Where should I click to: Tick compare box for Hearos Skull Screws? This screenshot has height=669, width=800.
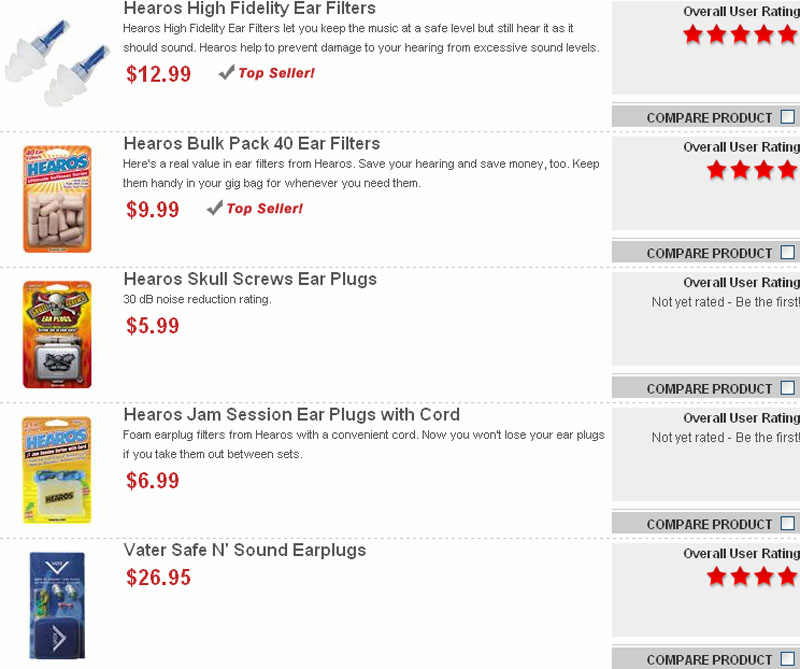pyautogui.click(x=788, y=388)
